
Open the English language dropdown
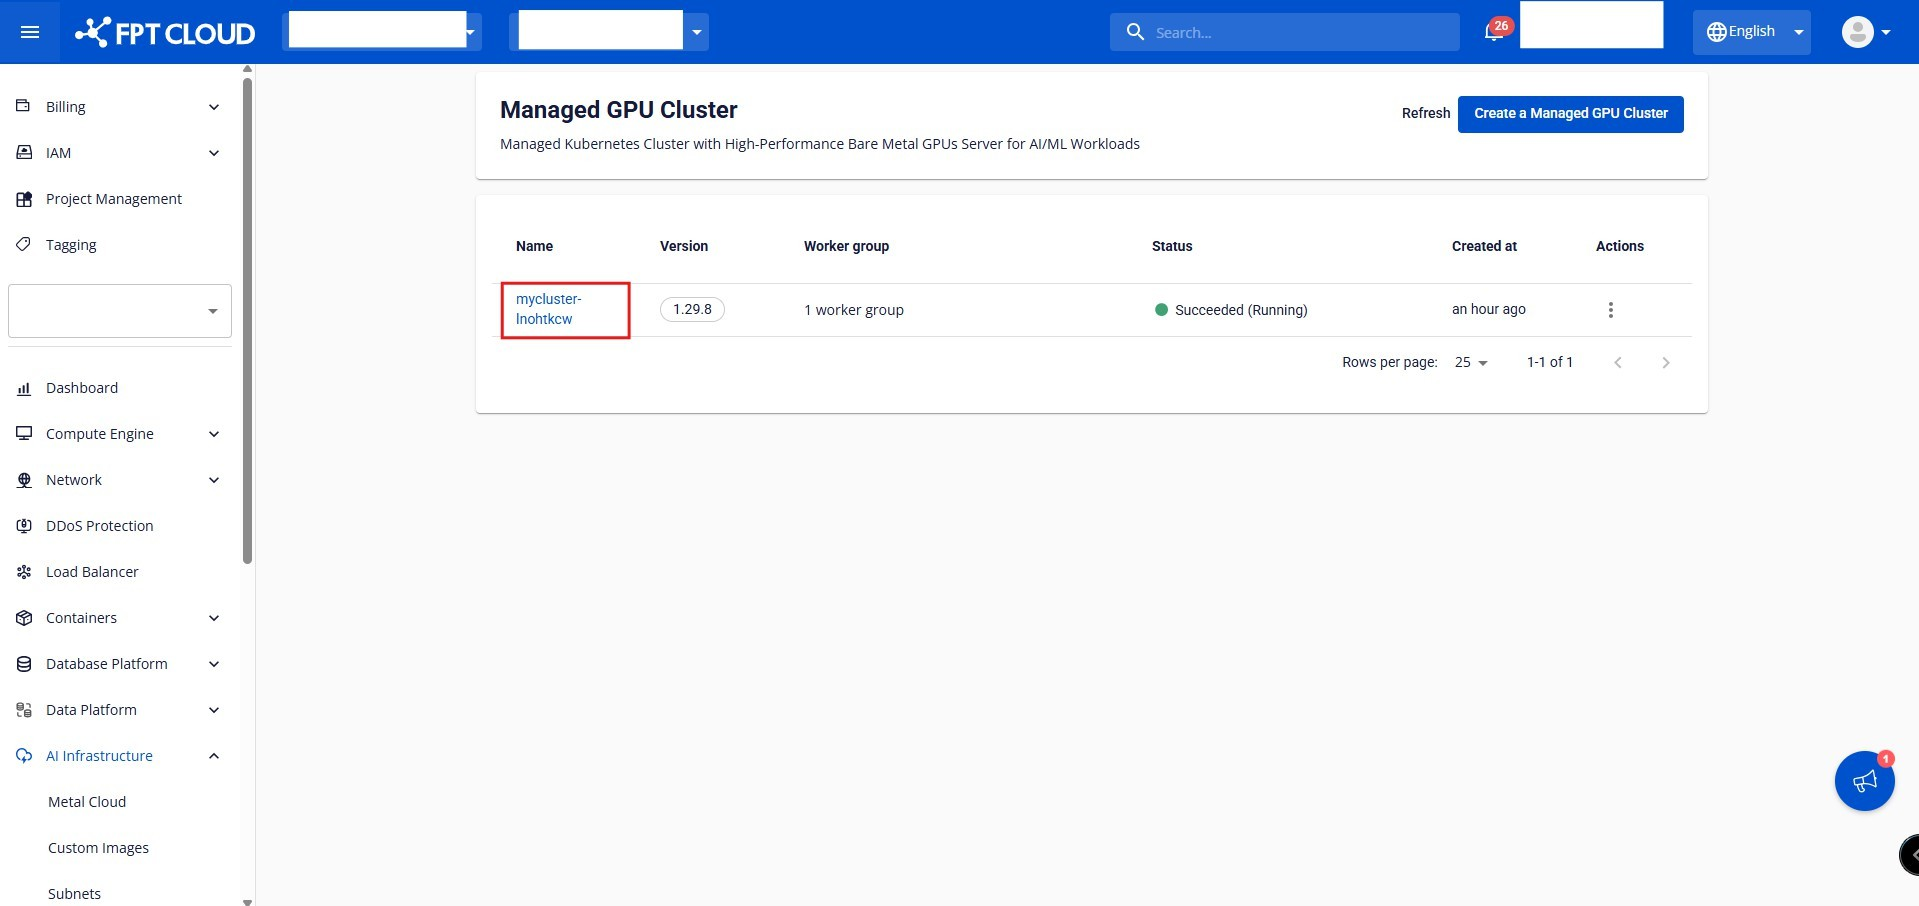pyautogui.click(x=1751, y=32)
